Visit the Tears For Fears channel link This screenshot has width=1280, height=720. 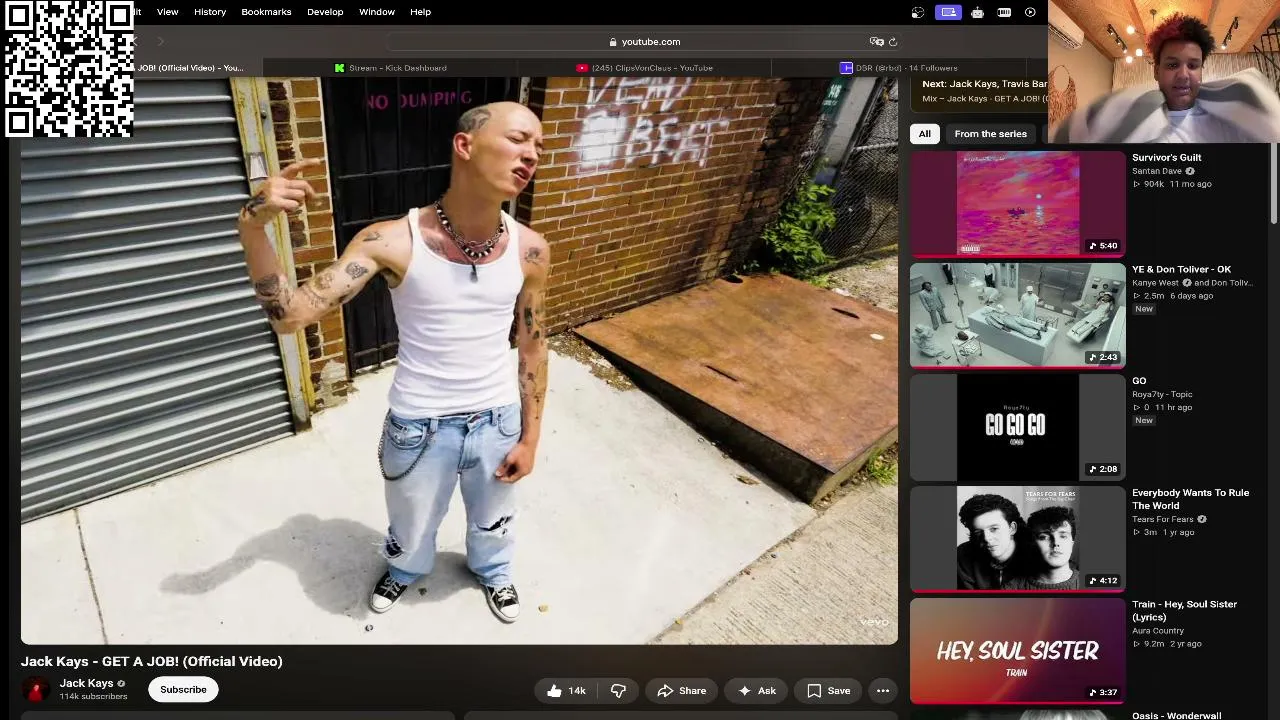pyautogui.click(x=1162, y=519)
